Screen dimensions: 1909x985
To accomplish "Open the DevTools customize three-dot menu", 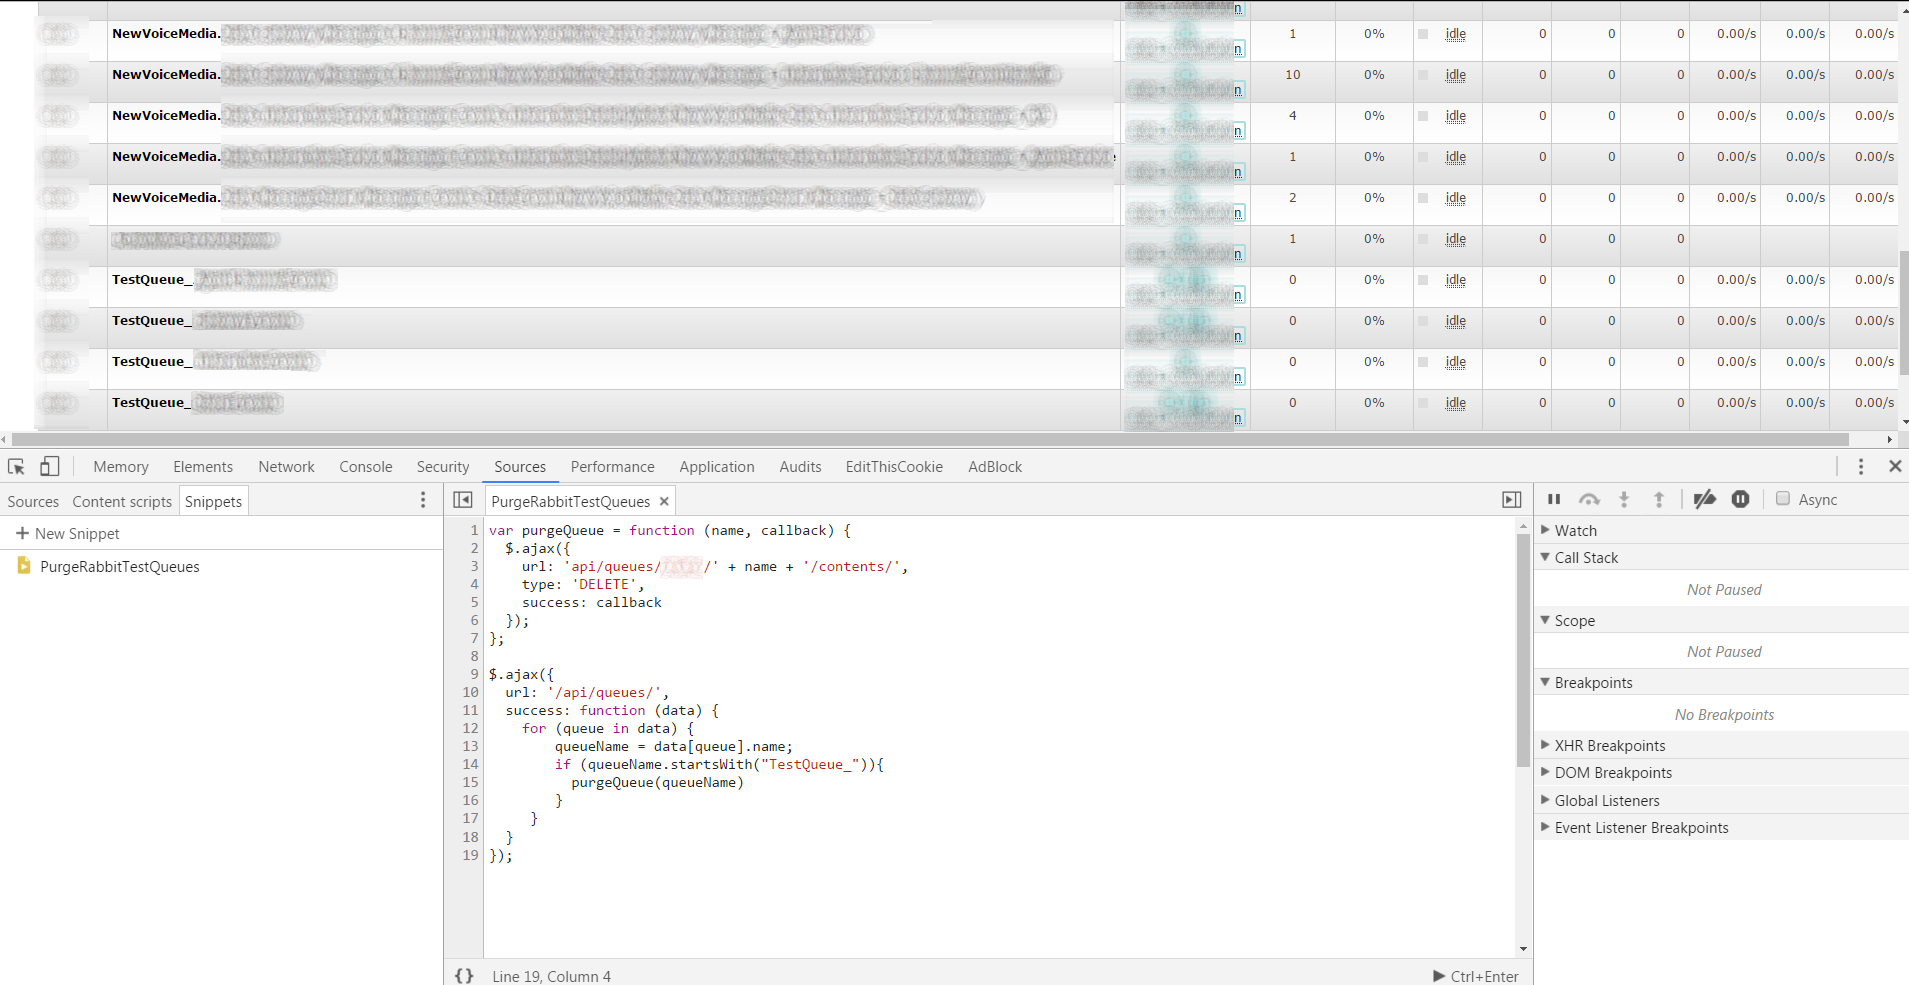I will click(1860, 467).
